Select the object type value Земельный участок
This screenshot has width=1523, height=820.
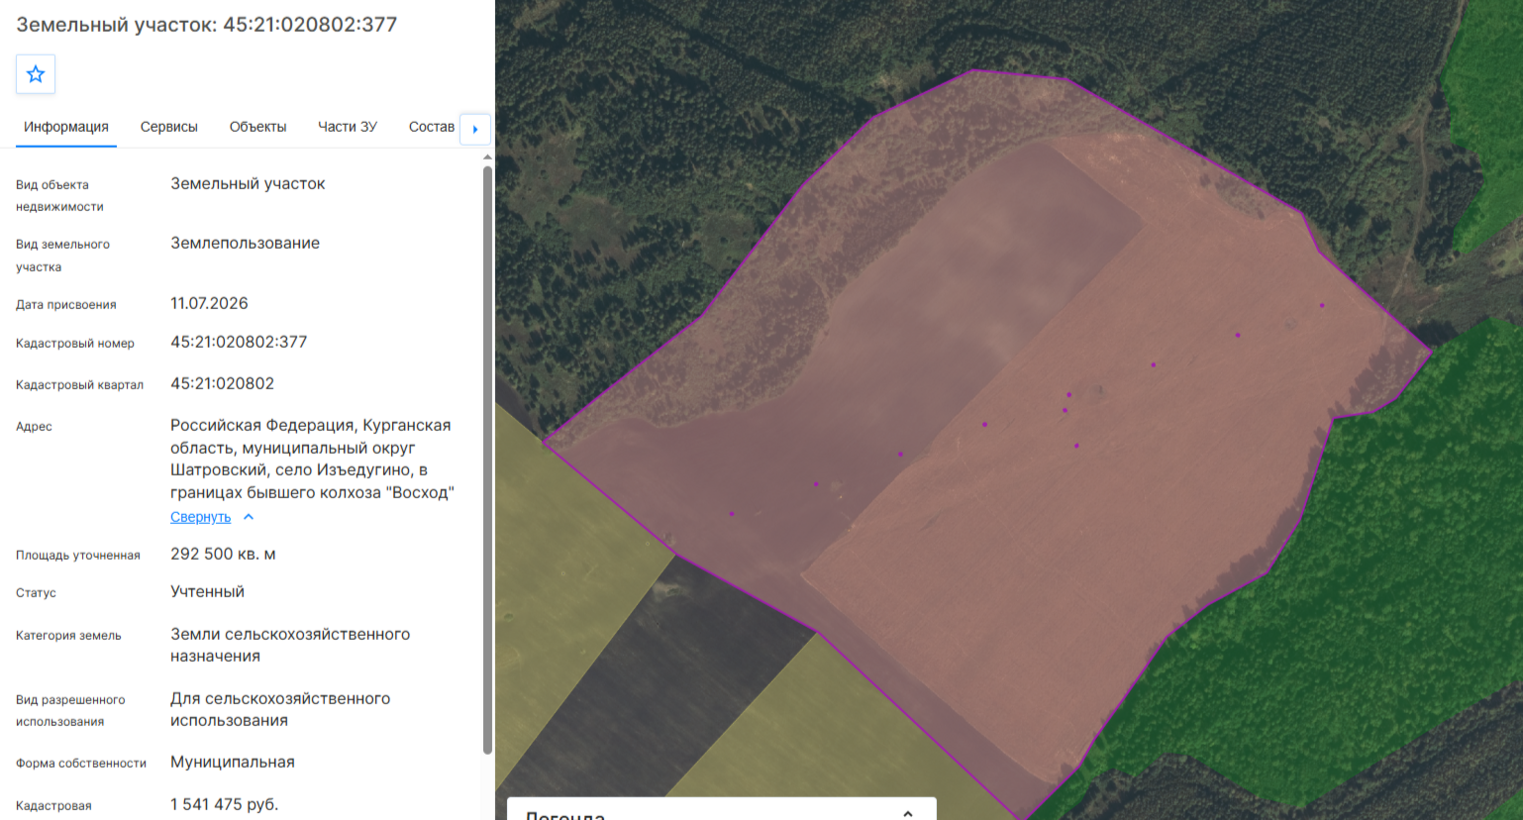click(x=248, y=184)
